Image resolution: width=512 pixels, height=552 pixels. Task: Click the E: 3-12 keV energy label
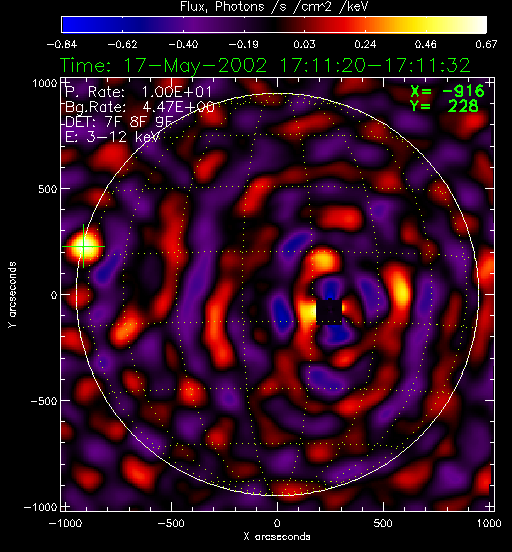point(112,136)
